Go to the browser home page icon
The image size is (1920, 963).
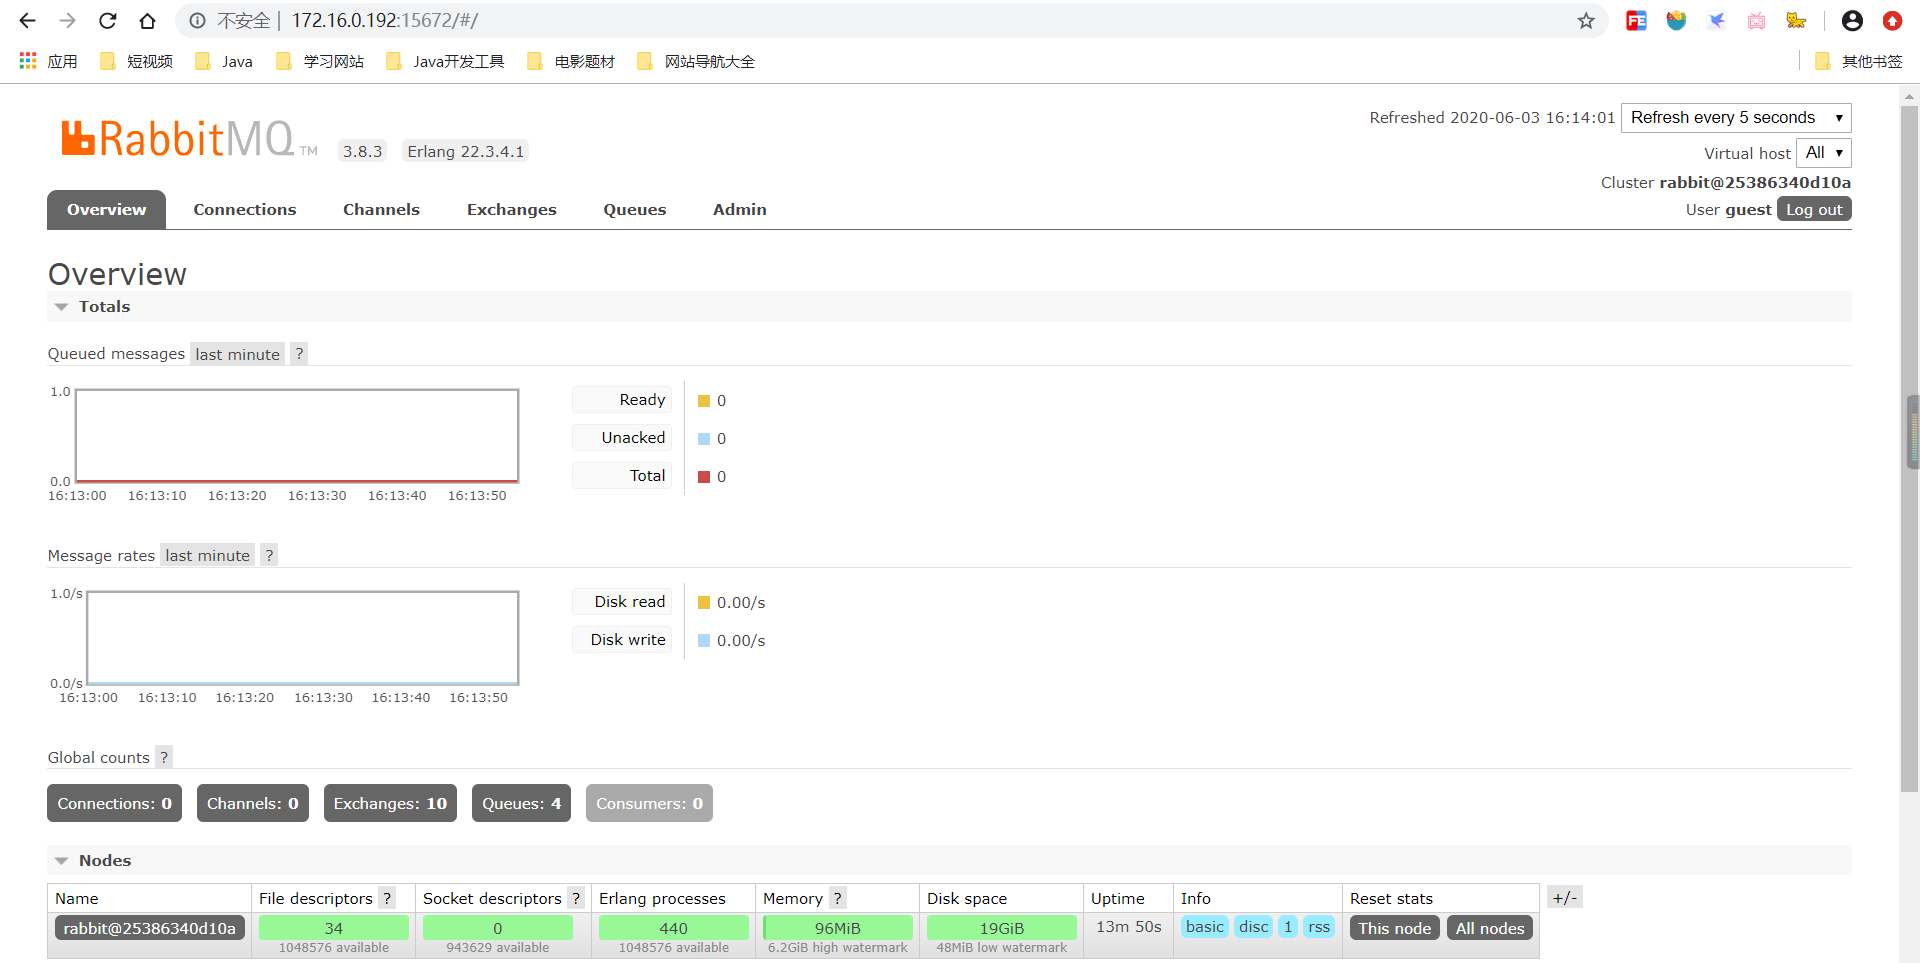click(x=148, y=21)
